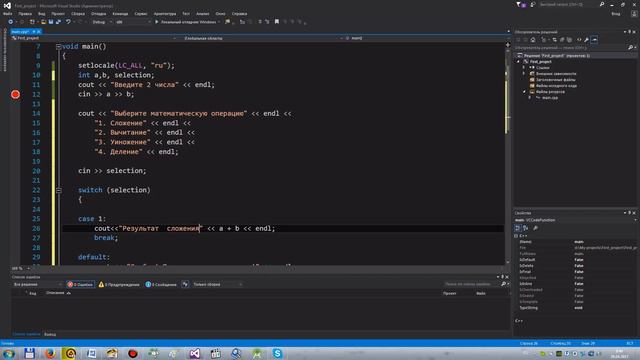
Task: Click the Categorized view icon in Properties panel
Action: click(518, 228)
